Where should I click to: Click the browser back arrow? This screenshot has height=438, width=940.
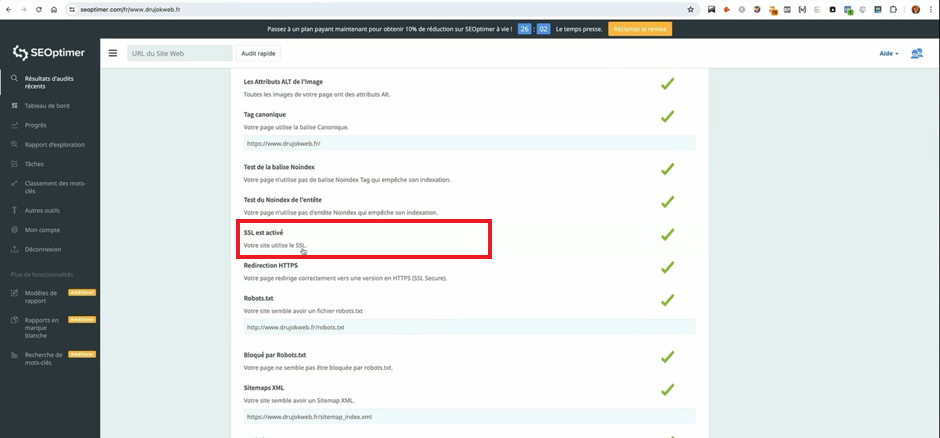click(8, 10)
